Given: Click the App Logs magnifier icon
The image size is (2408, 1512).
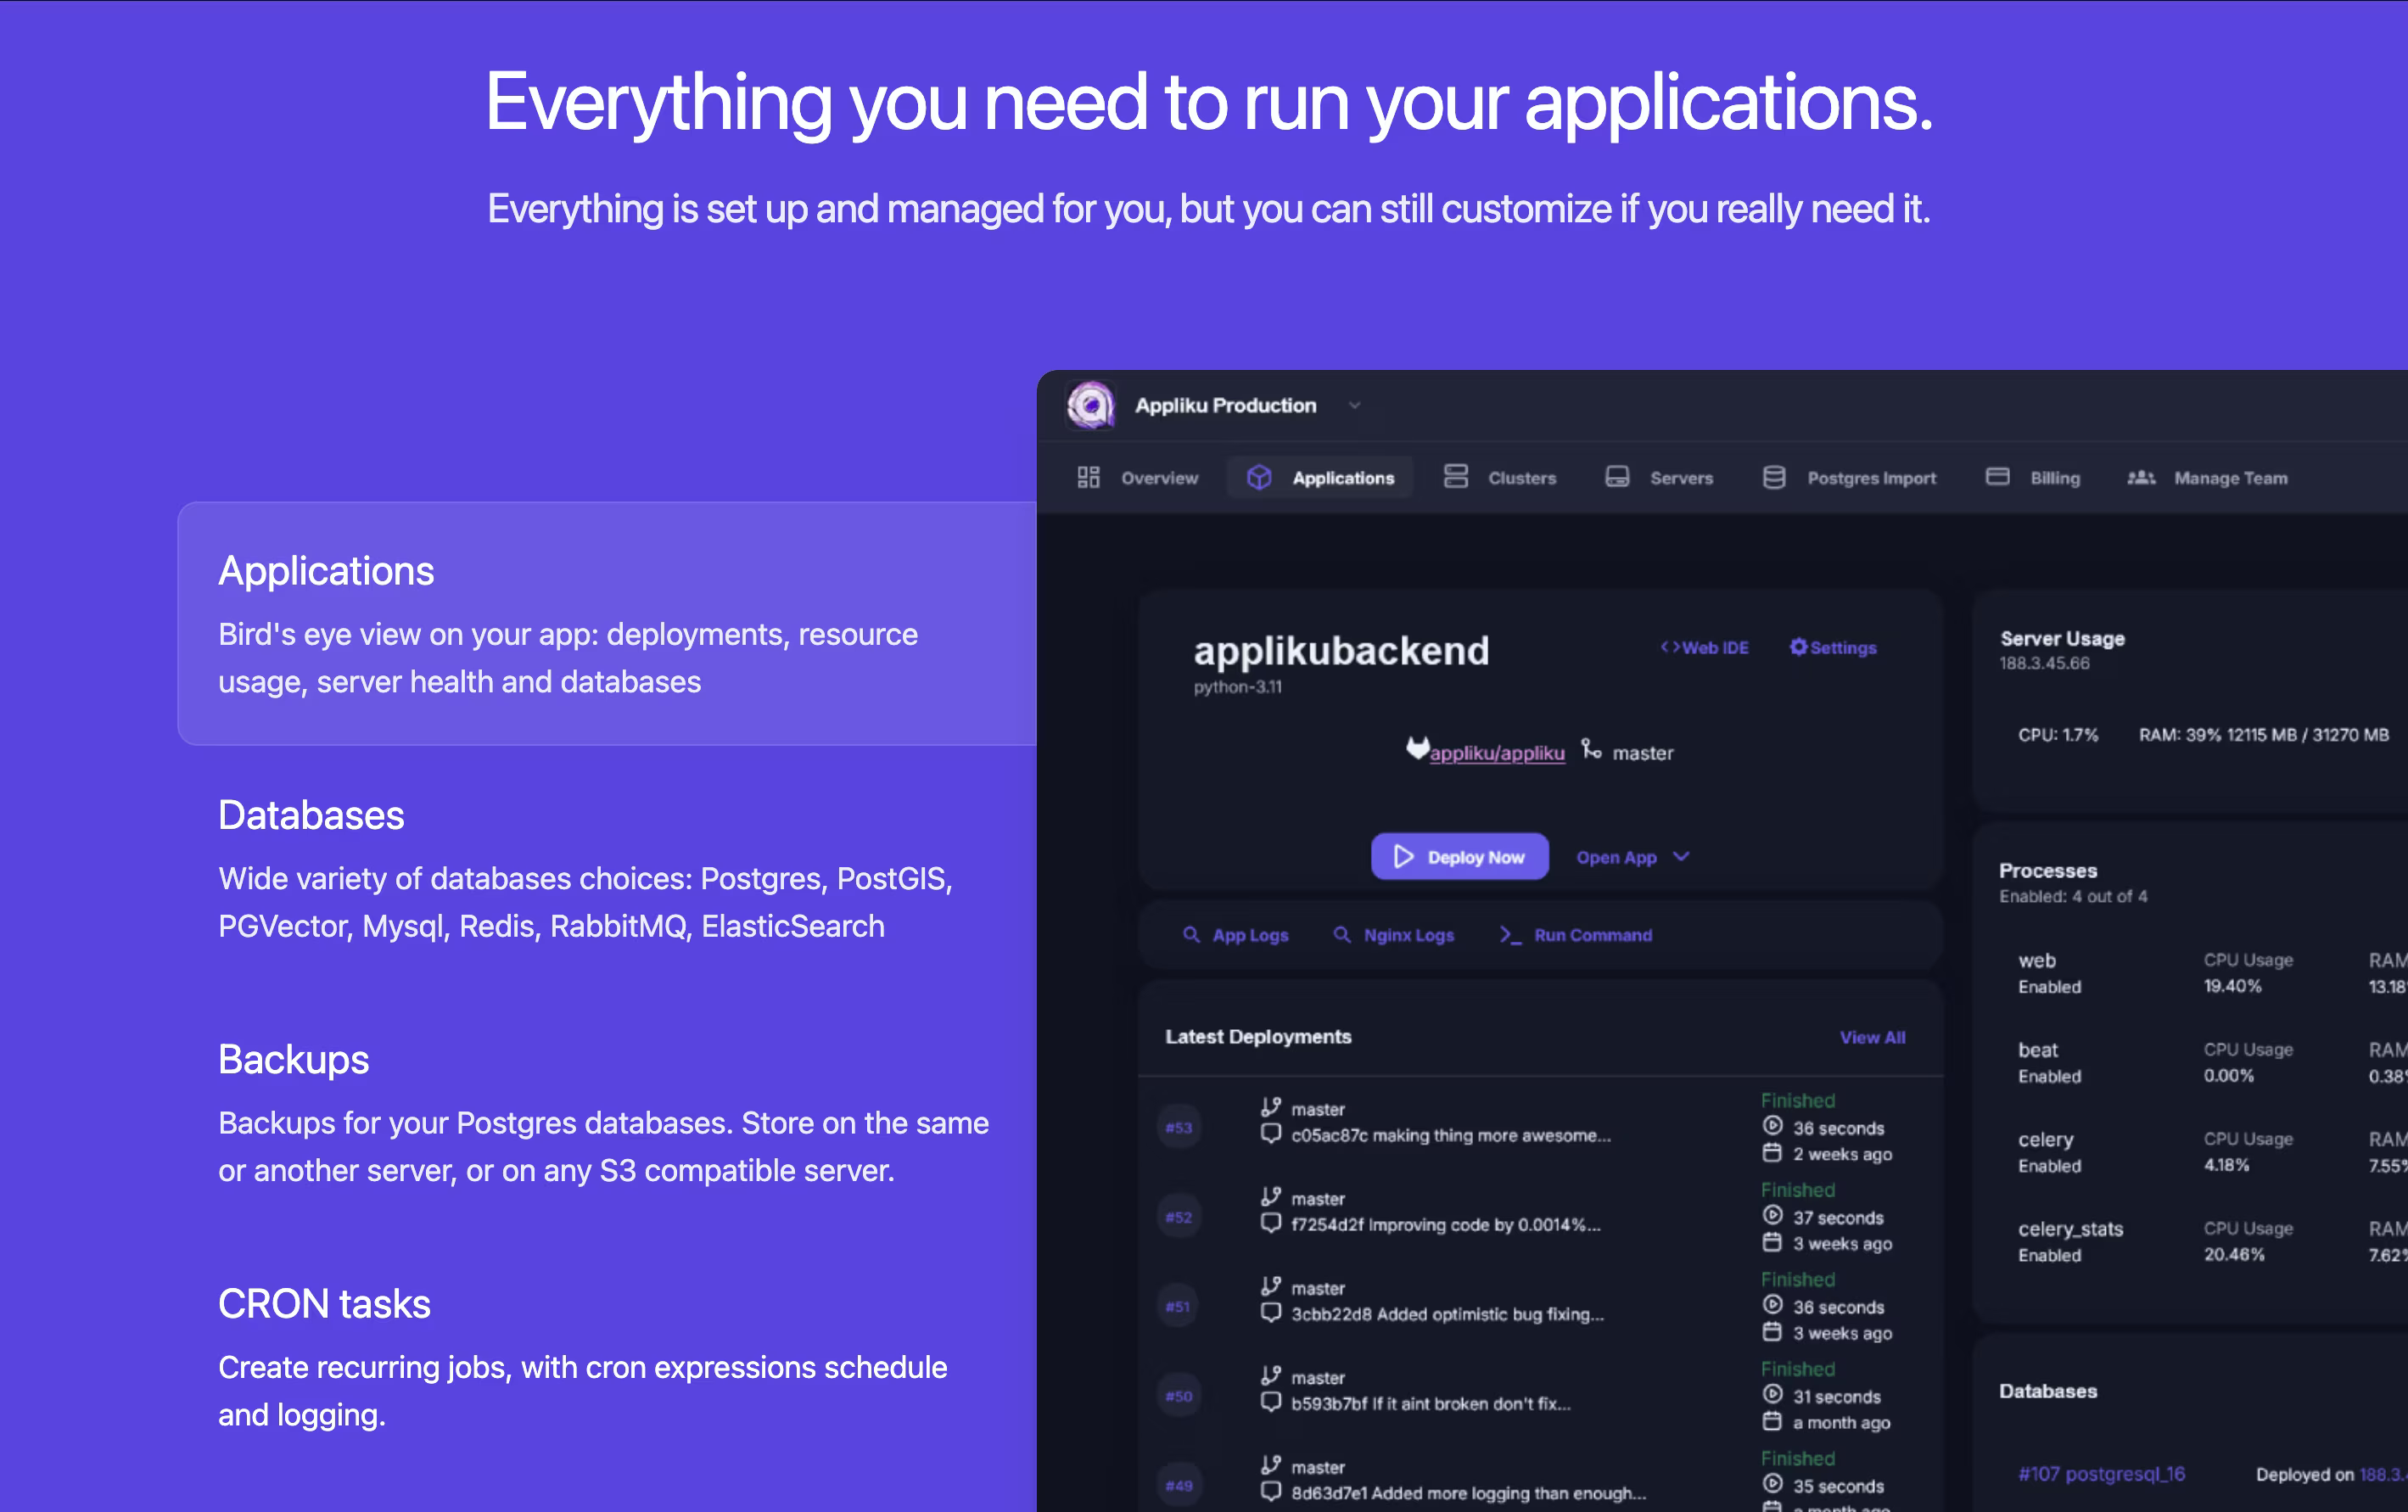Looking at the screenshot, I should pos(1191,934).
